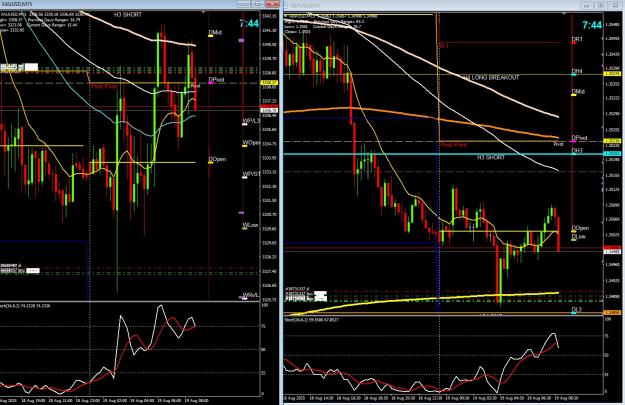Click the 7:44 candle timer on XAUUSD chart

(x=249, y=24)
